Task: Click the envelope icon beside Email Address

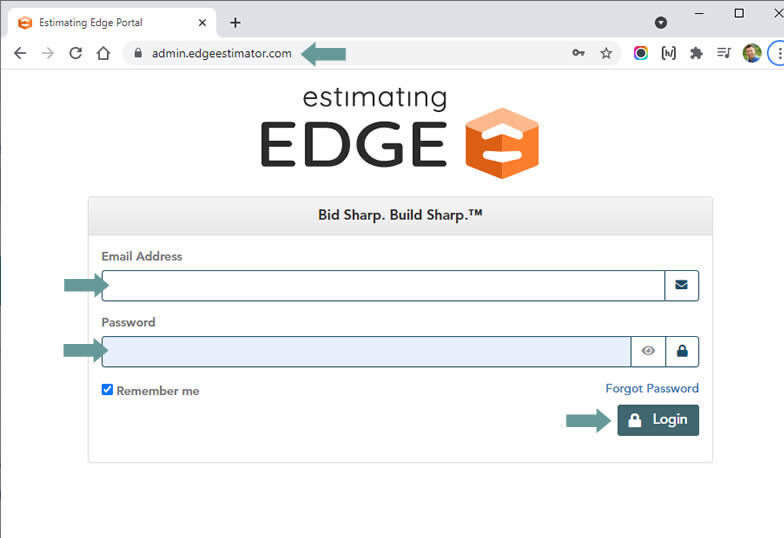Action: tap(682, 286)
